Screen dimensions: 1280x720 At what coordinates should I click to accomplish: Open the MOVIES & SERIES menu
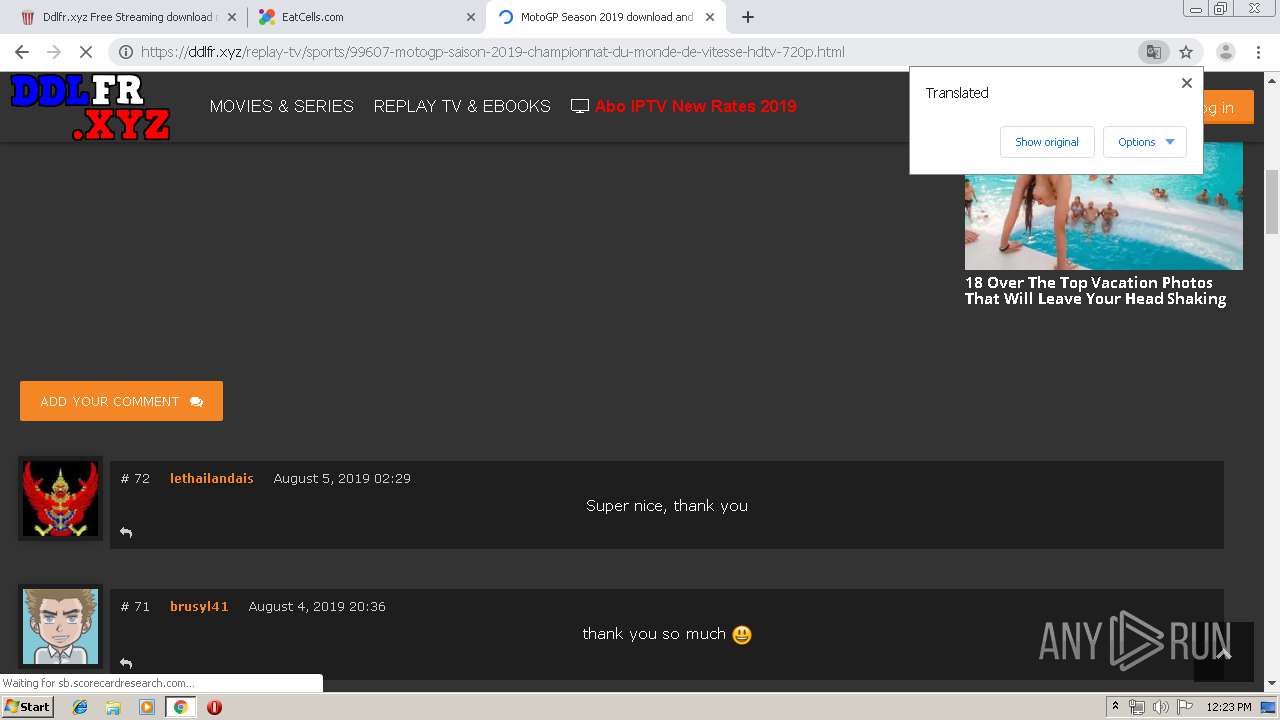(x=281, y=106)
